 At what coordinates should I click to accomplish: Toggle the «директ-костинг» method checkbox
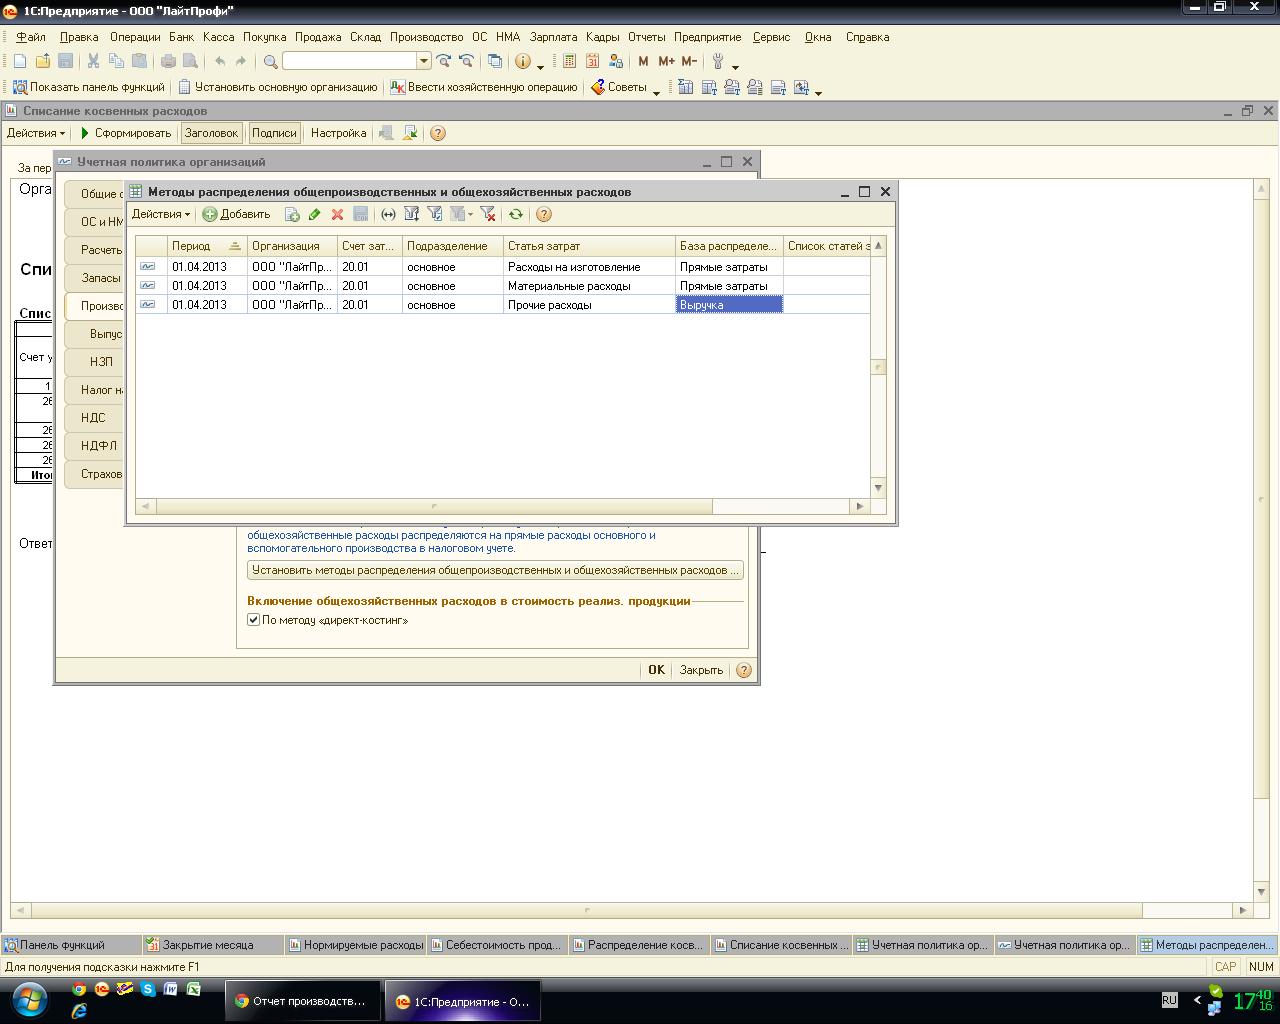(x=254, y=620)
